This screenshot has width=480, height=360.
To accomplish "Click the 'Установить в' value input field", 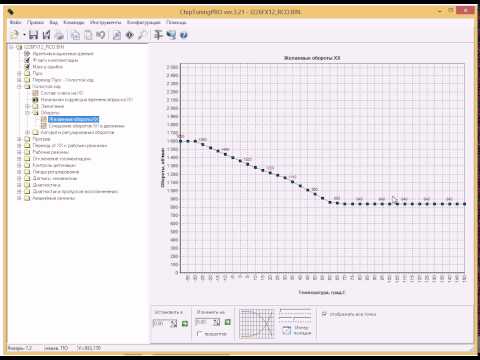I will tap(161, 323).
